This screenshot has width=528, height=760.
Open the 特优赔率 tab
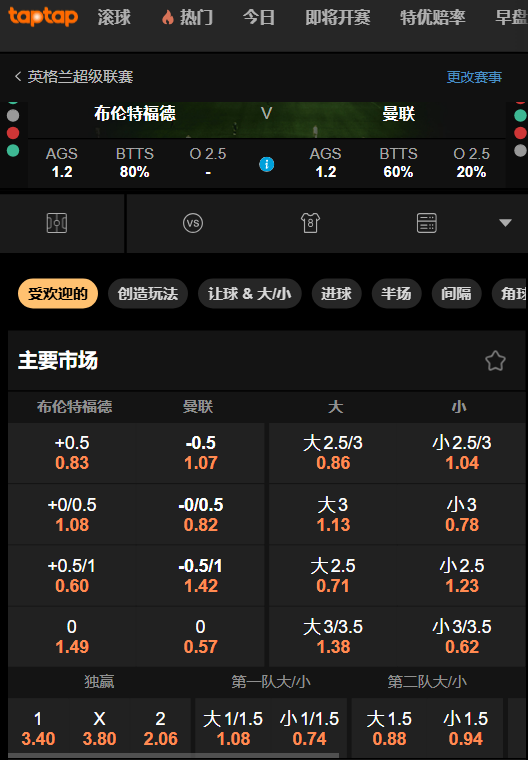pyautogui.click(x=432, y=18)
